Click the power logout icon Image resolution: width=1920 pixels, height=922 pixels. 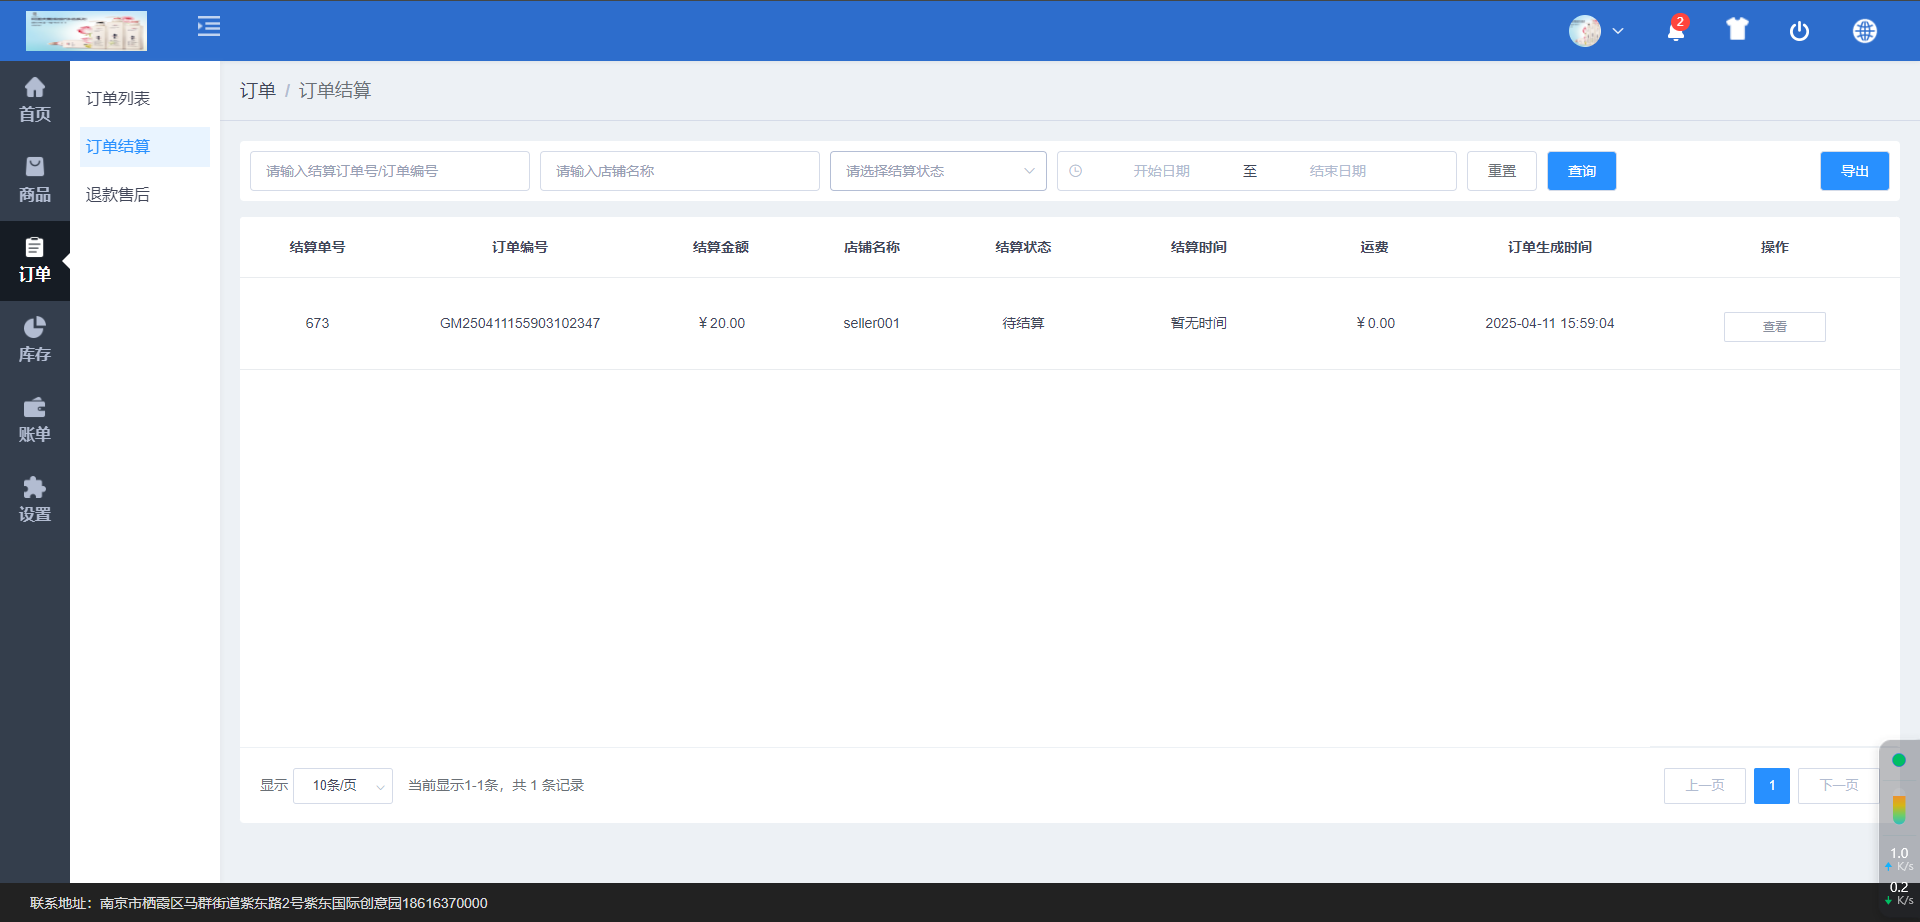coord(1799,31)
